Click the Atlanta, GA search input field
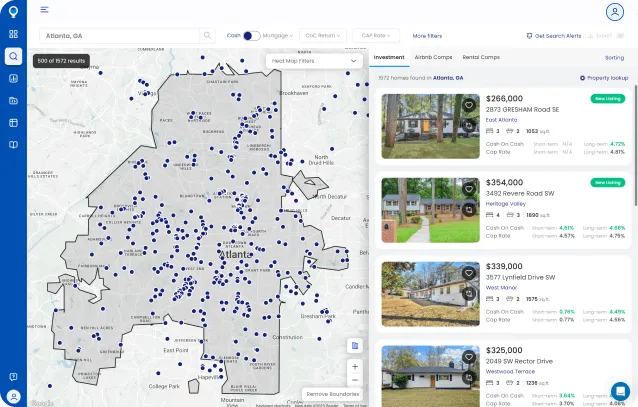 click(118, 35)
